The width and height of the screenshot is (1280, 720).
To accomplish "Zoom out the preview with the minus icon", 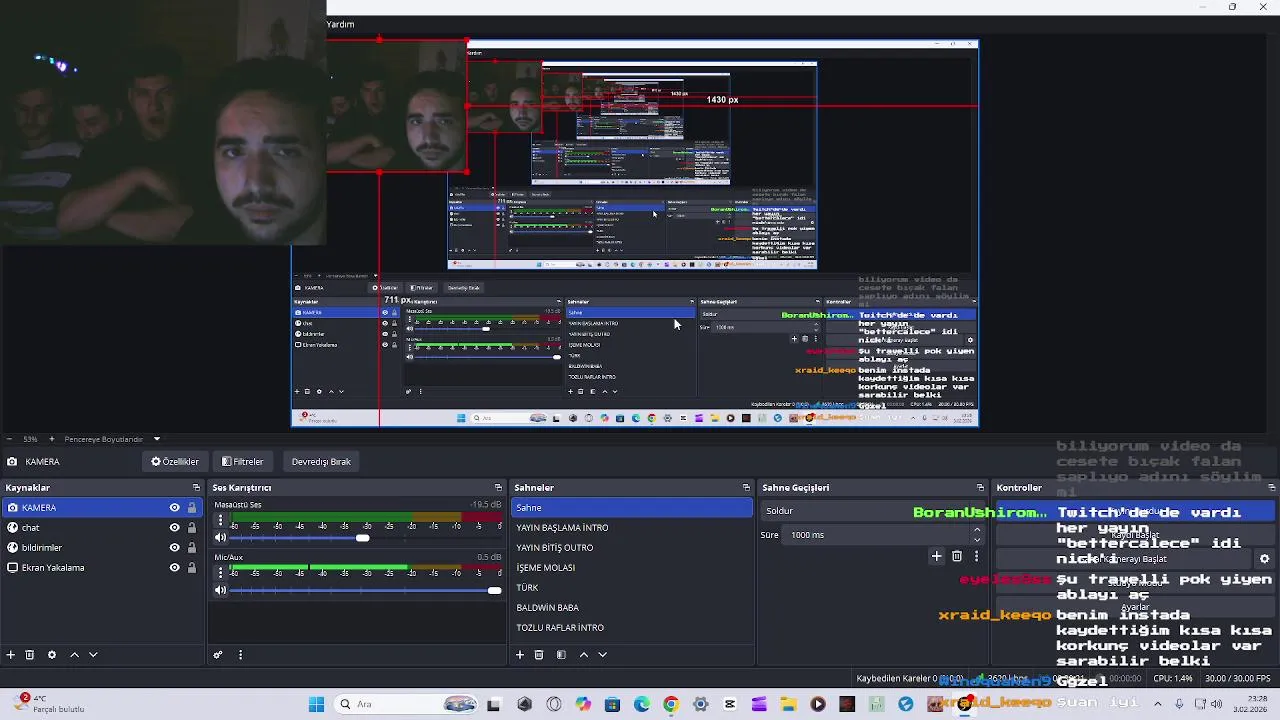I will pos(9,439).
